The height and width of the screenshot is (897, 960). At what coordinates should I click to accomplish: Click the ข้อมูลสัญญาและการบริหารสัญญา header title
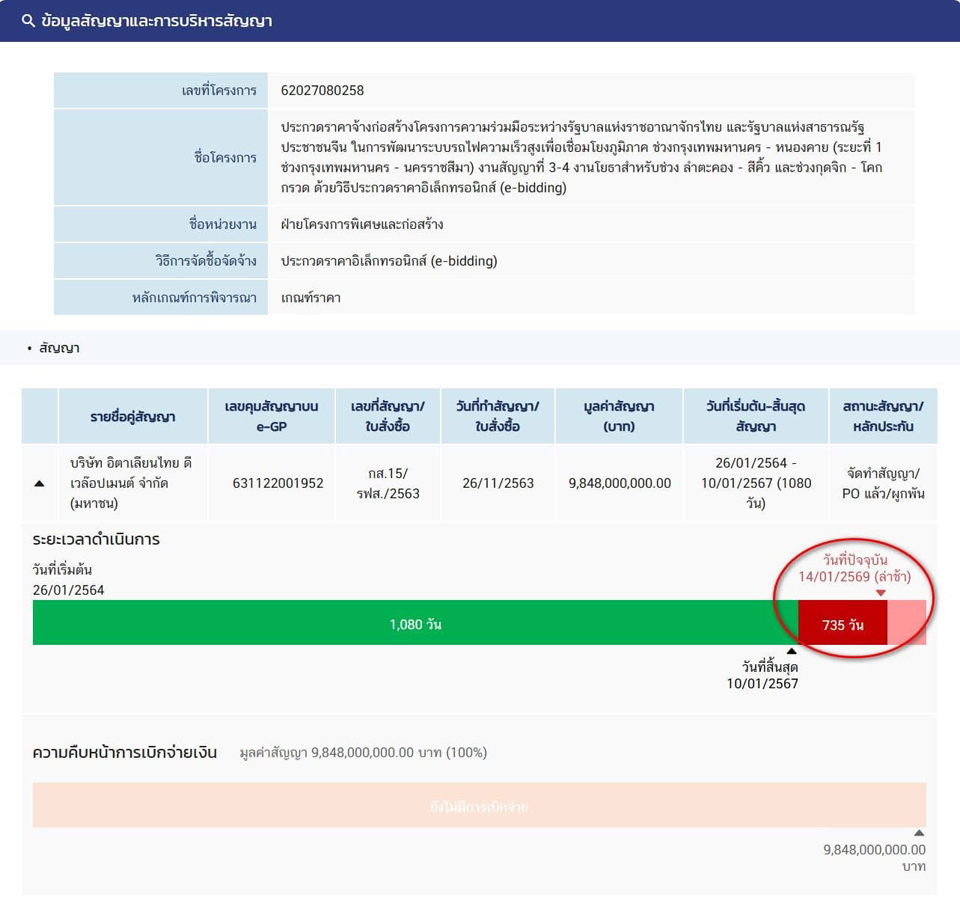(x=157, y=21)
